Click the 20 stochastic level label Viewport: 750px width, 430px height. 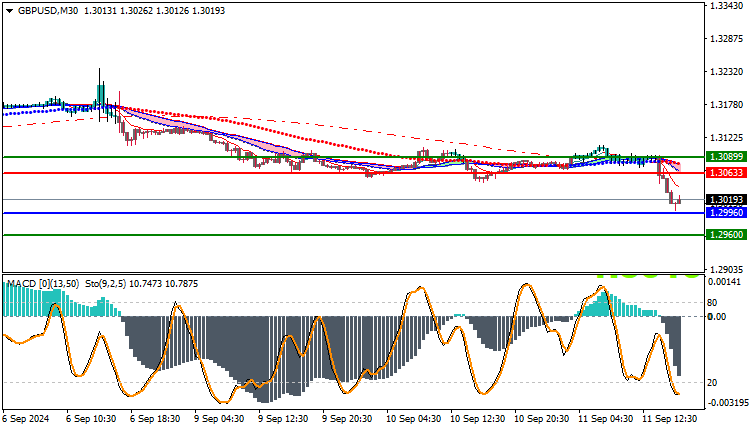point(712,383)
